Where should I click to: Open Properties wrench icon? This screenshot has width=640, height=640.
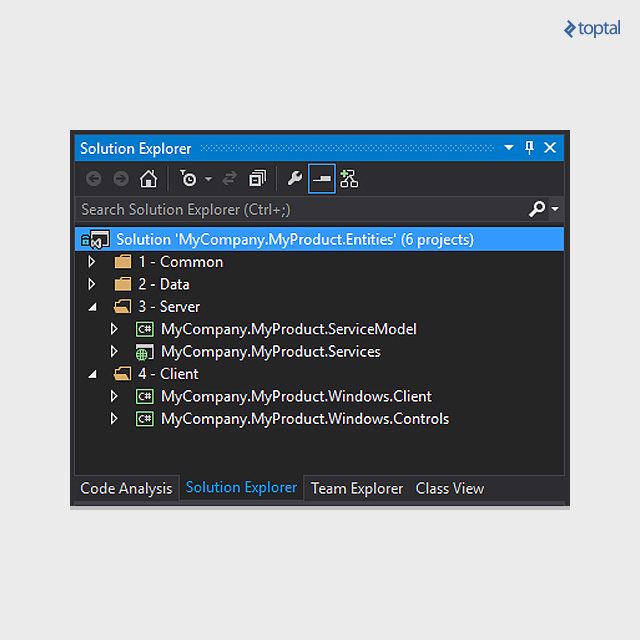click(295, 179)
